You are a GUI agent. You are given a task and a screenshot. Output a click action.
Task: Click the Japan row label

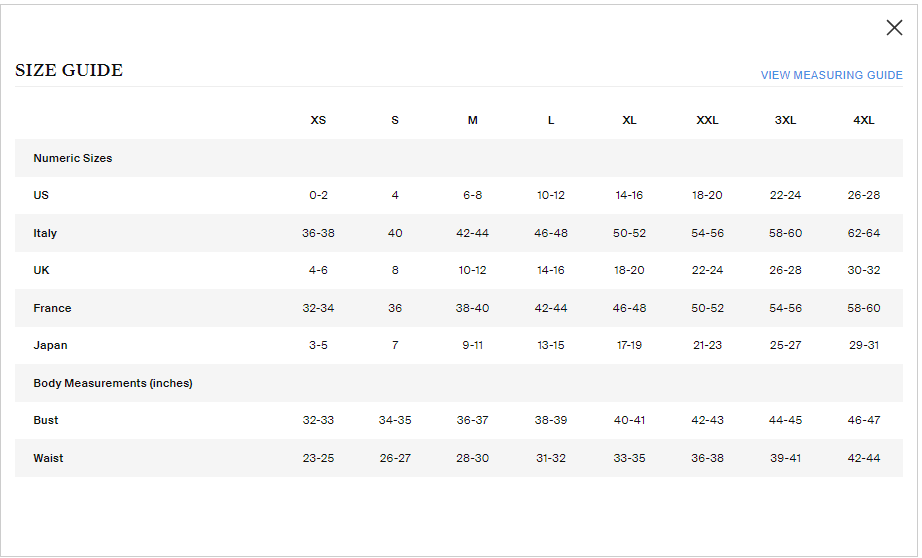[48, 345]
